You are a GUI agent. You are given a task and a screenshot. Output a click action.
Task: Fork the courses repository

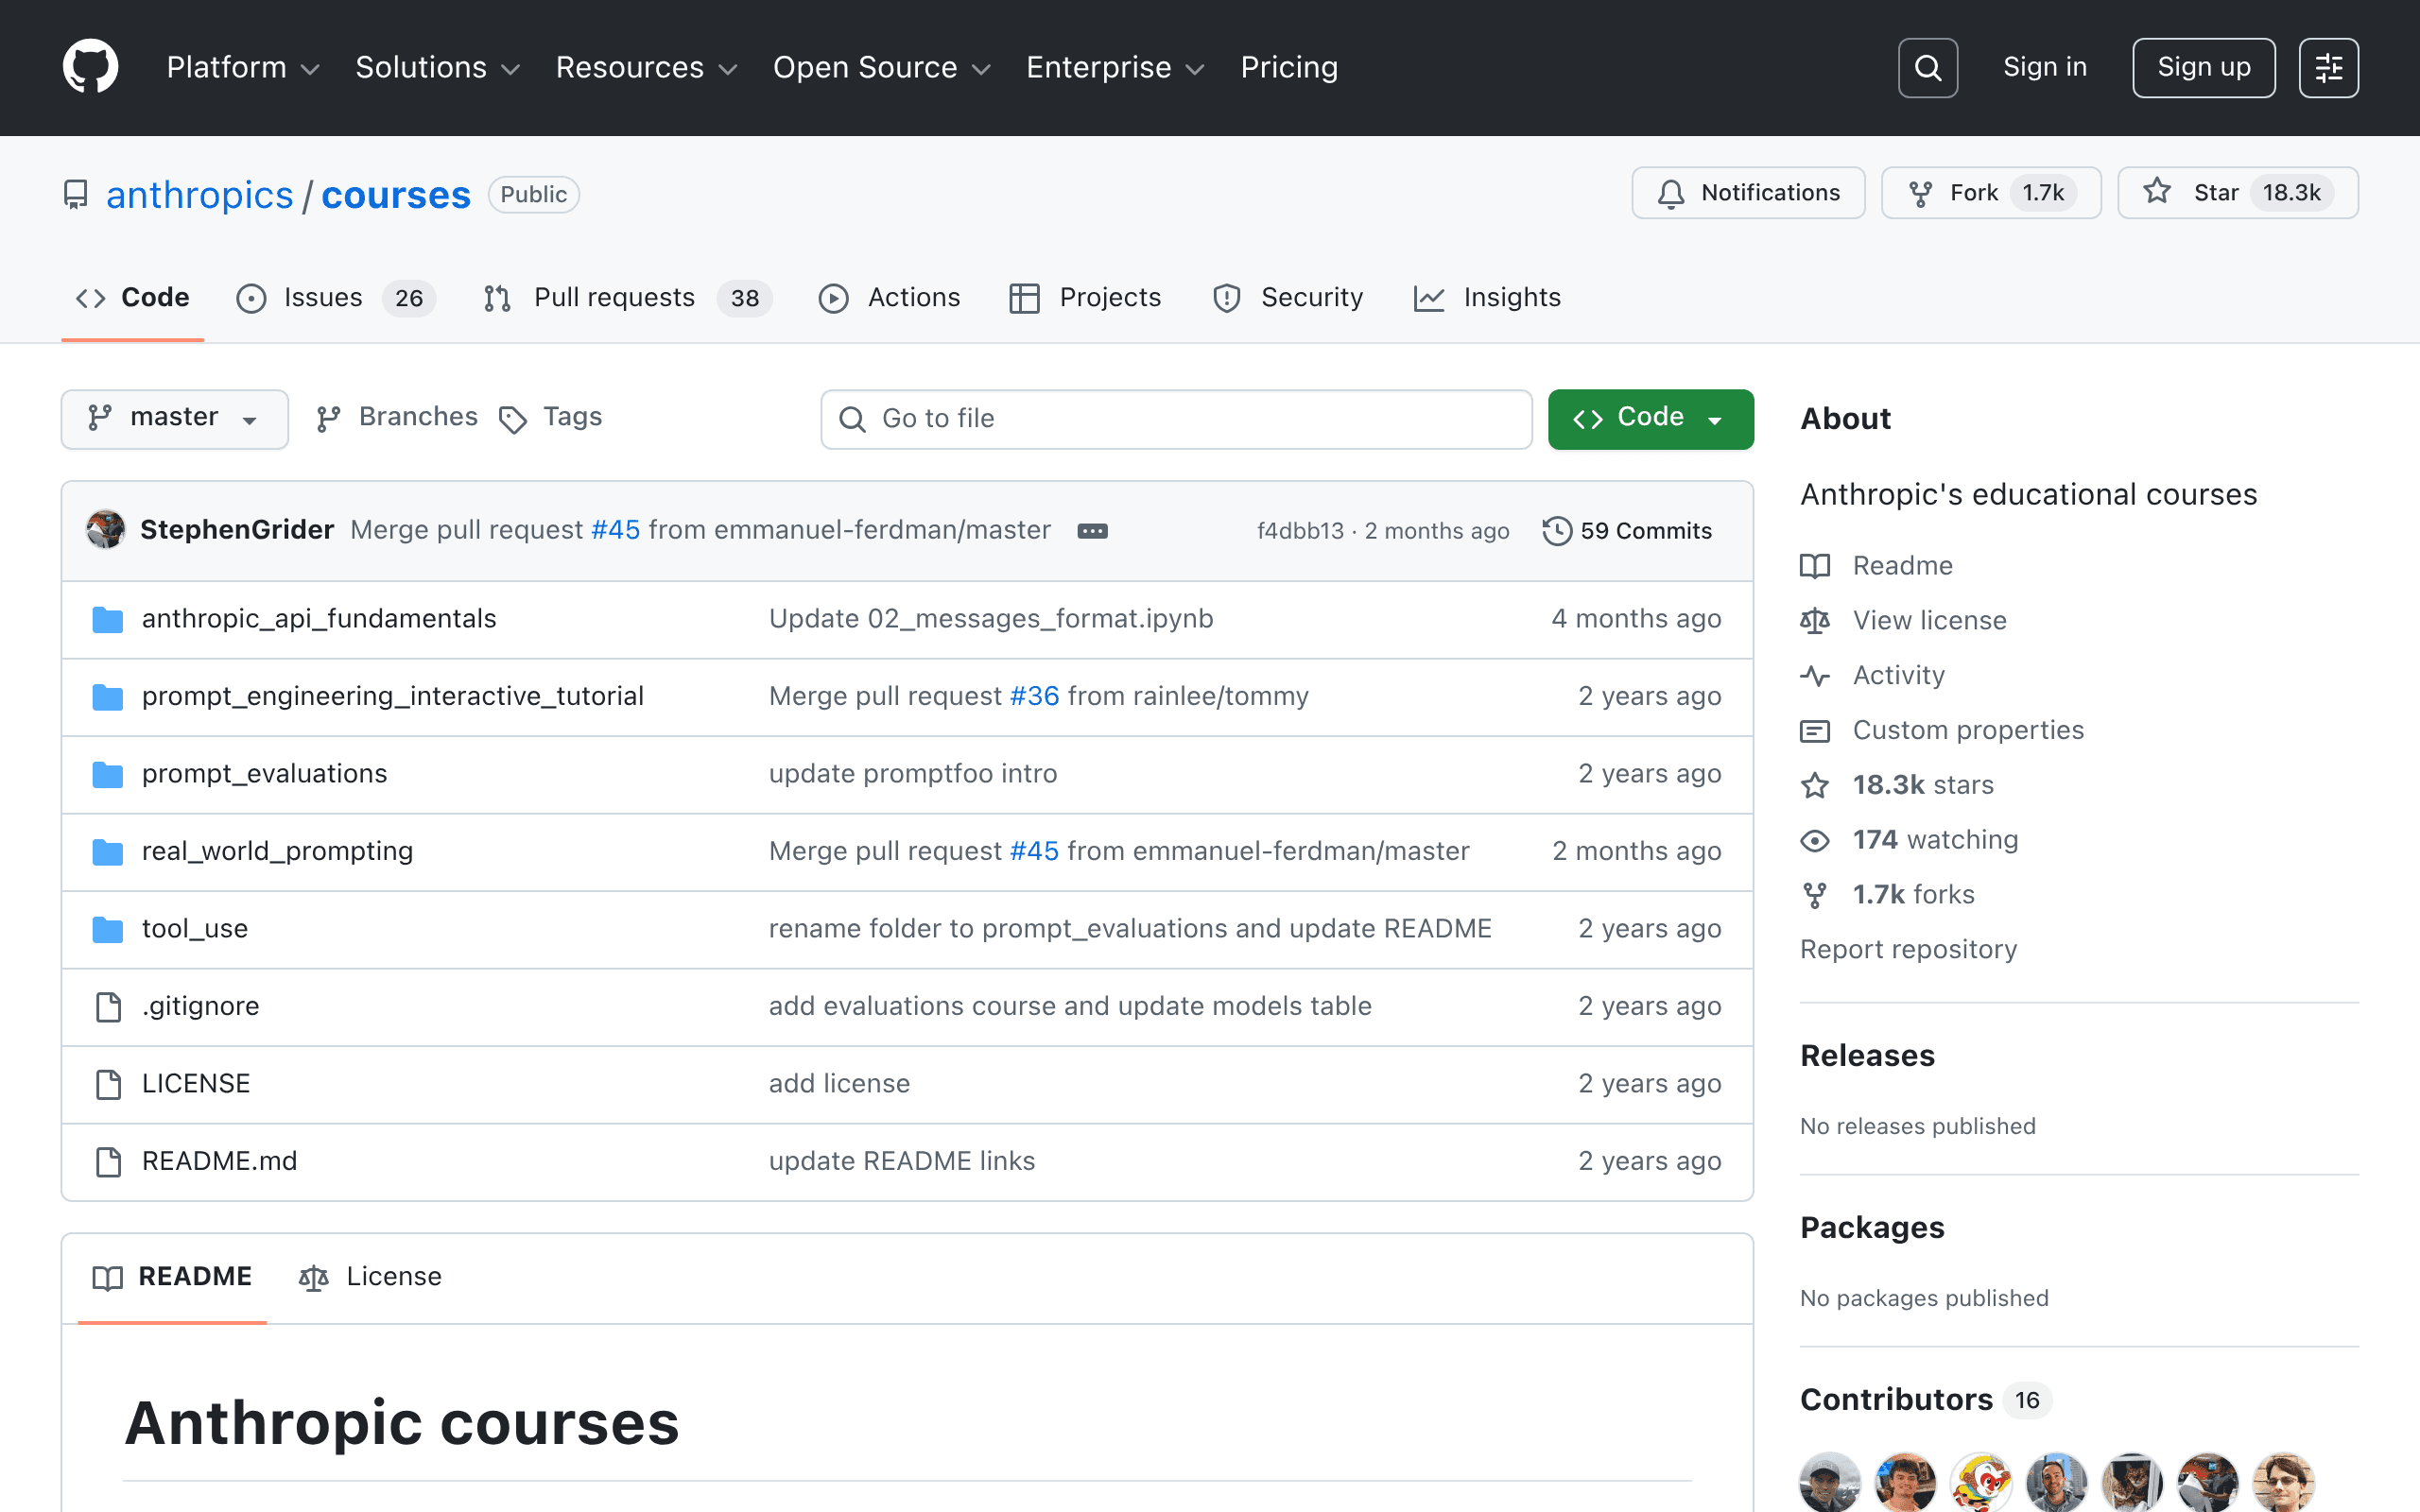point(1991,193)
